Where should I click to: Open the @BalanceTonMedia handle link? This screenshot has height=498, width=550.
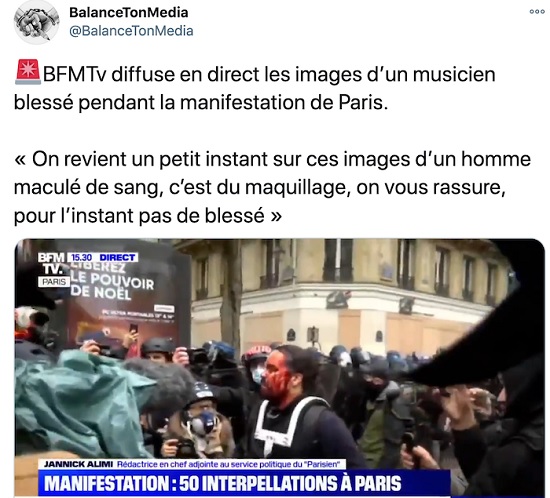[131, 31]
